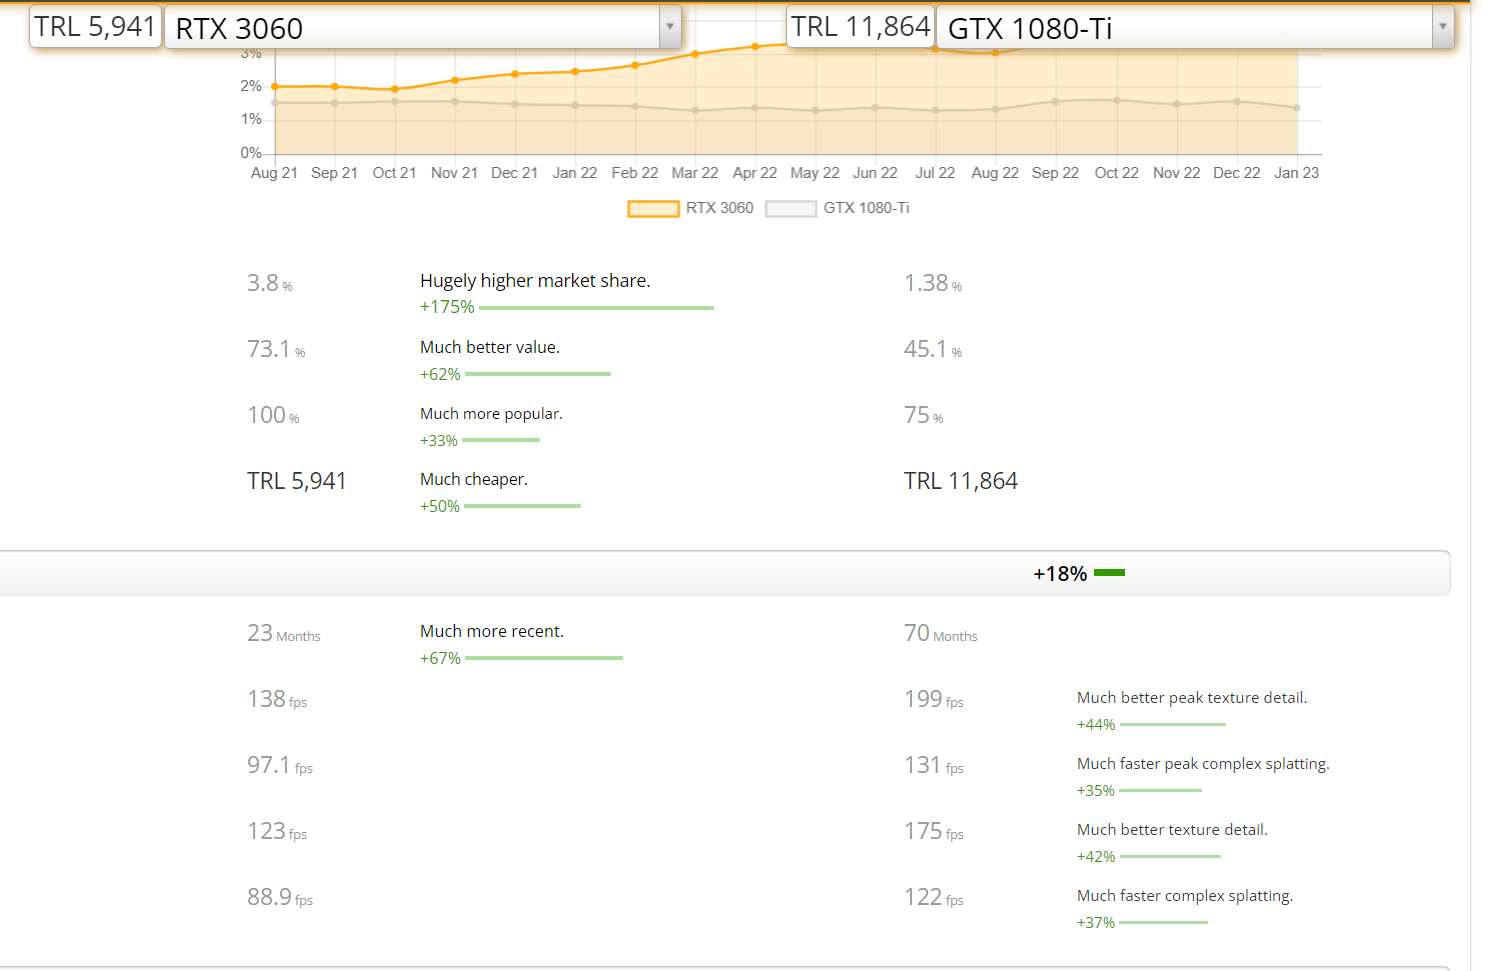Click the Apr 22 label on the chart axis

[755, 173]
